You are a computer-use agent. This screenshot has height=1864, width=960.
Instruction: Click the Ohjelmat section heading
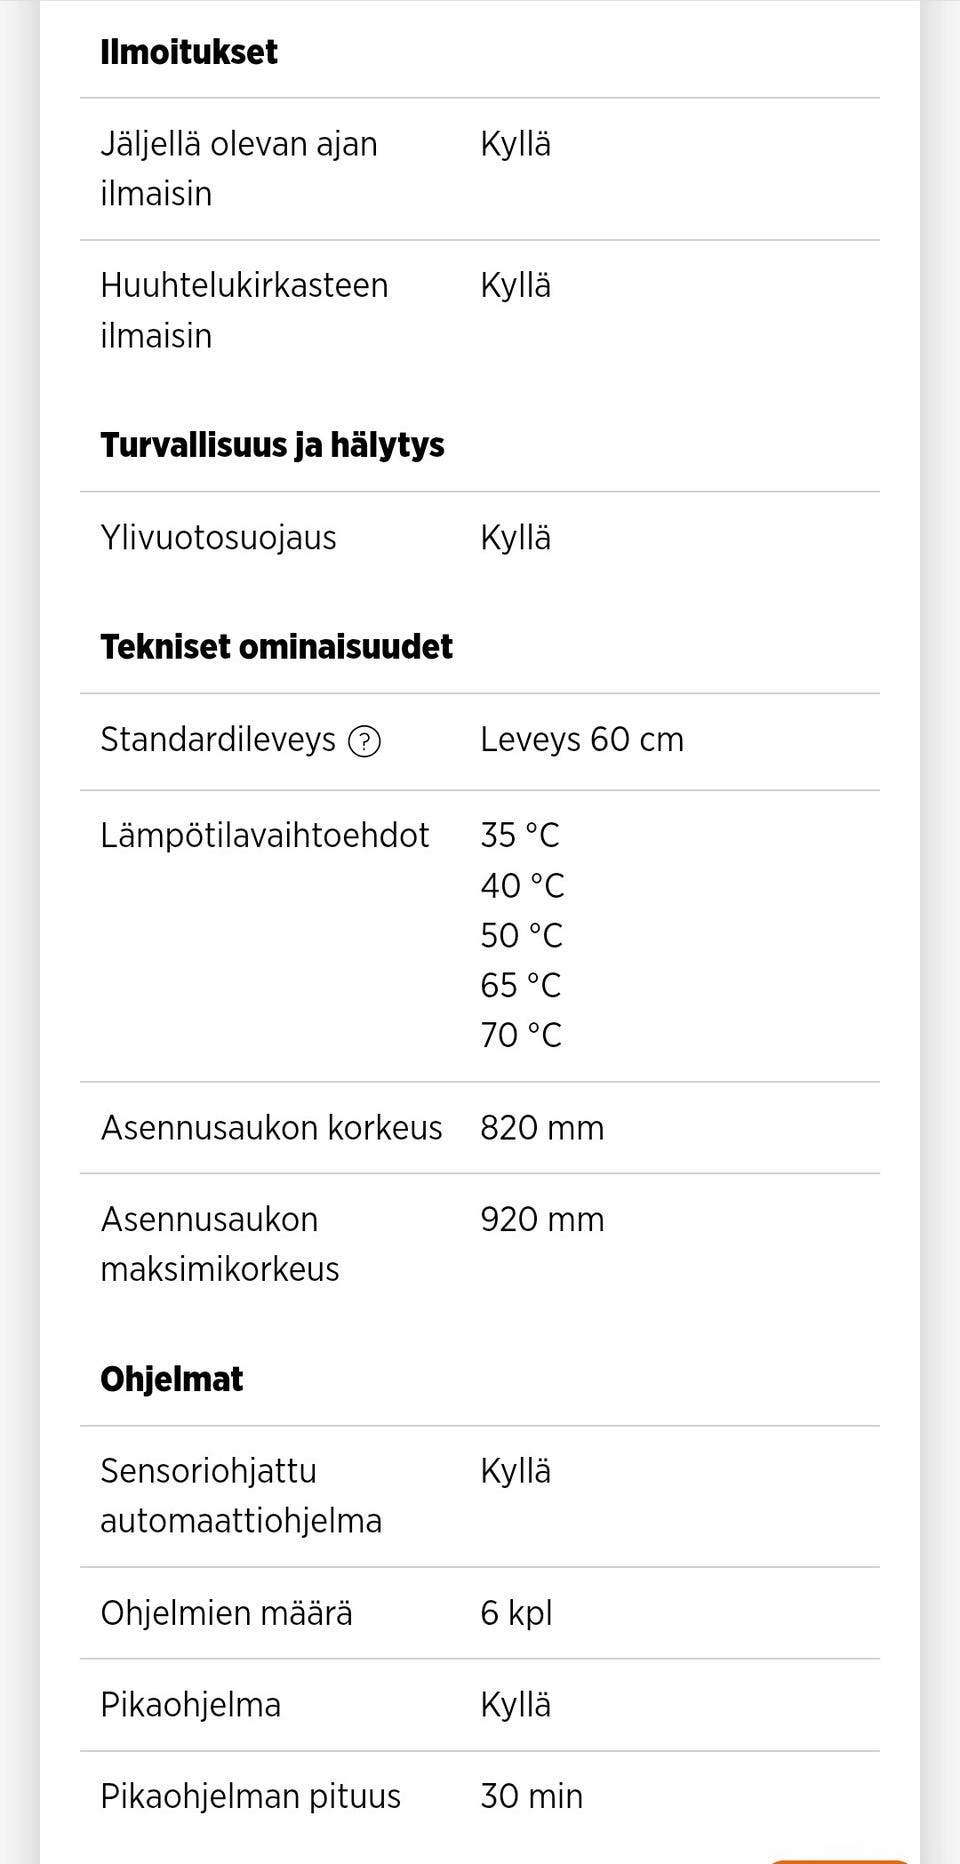click(170, 1378)
